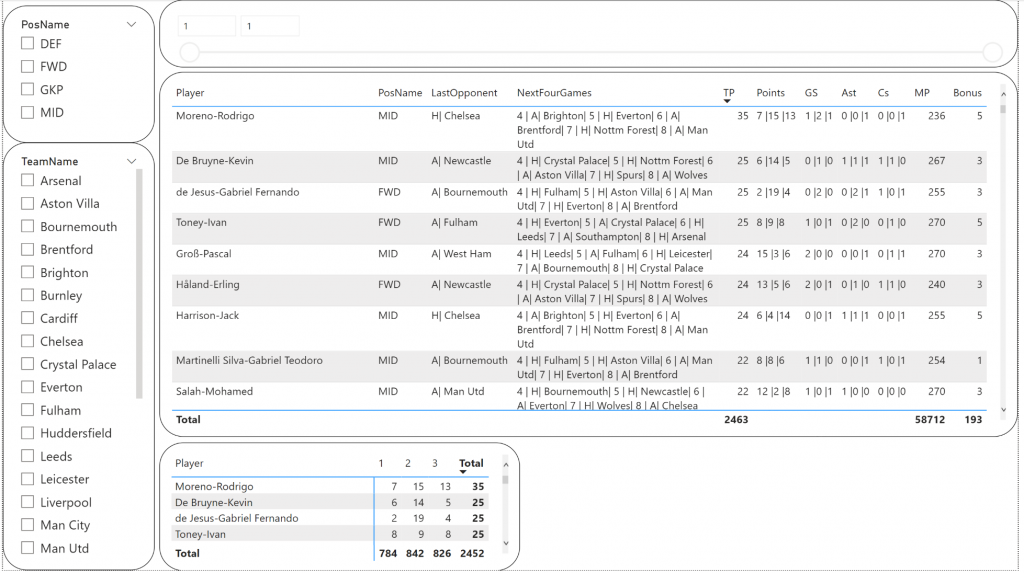Click the left range slider handle
Viewport: 1024px width, 573px height.
coord(189,52)
